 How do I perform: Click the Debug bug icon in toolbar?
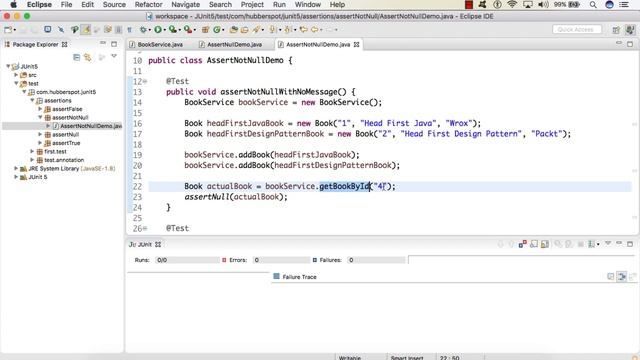pyautogui.click(x=143, y=29)
